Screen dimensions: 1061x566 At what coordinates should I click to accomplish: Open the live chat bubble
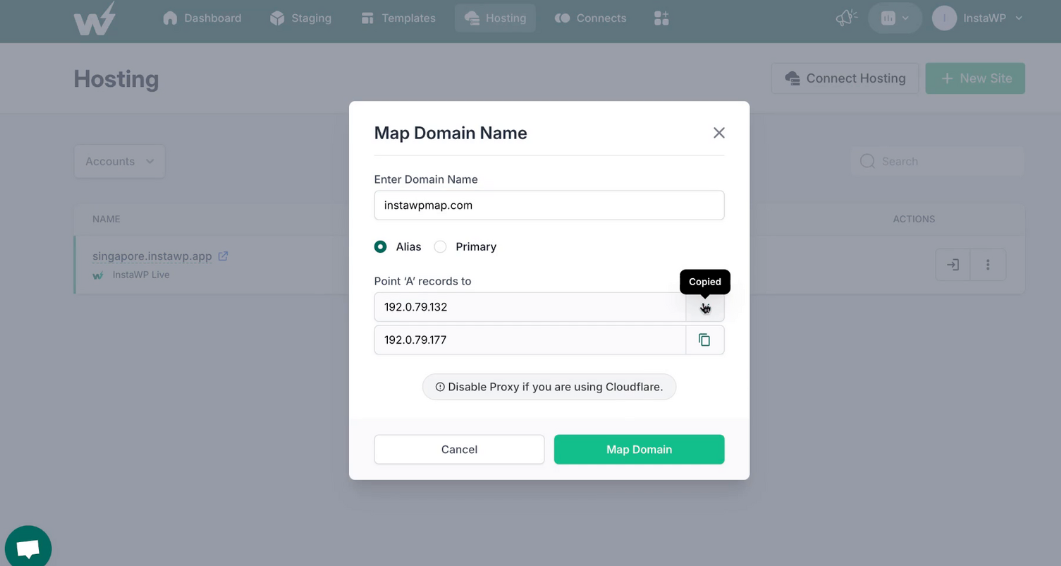(28, 547)
